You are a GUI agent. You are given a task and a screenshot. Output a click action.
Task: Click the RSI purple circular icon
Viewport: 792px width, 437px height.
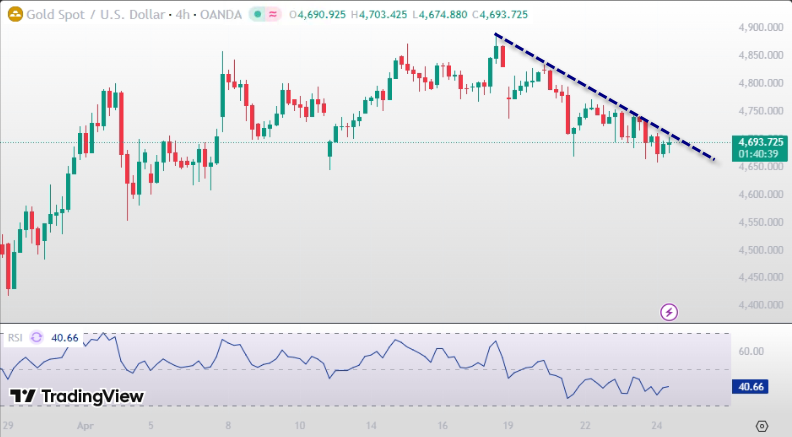[x=38, y=338]
